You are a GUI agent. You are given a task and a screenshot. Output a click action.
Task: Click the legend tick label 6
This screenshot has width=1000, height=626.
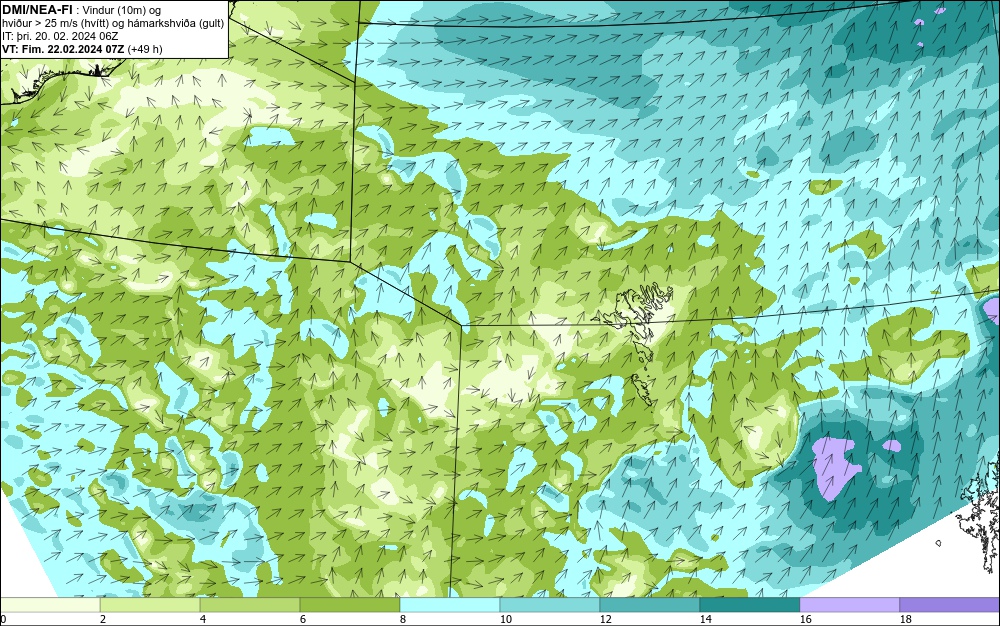(302, 619)
